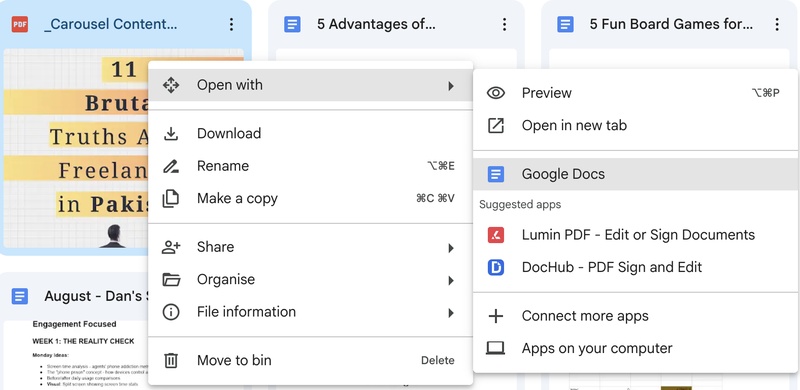800x390 pixels.
Task: Open three-dot menu for 5 Advantages of file
Action: [504, 24]
